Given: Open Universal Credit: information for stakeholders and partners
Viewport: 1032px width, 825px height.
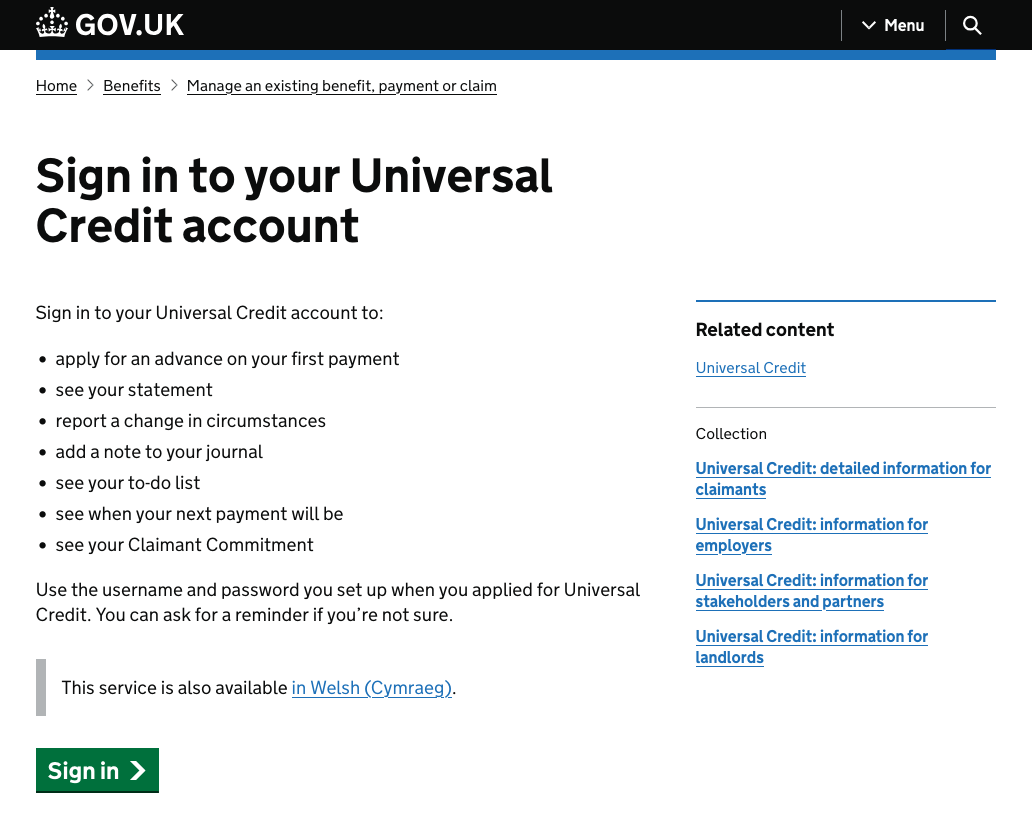Looking at the screenshot, I should pyautogui.click(x=811, y=590).
